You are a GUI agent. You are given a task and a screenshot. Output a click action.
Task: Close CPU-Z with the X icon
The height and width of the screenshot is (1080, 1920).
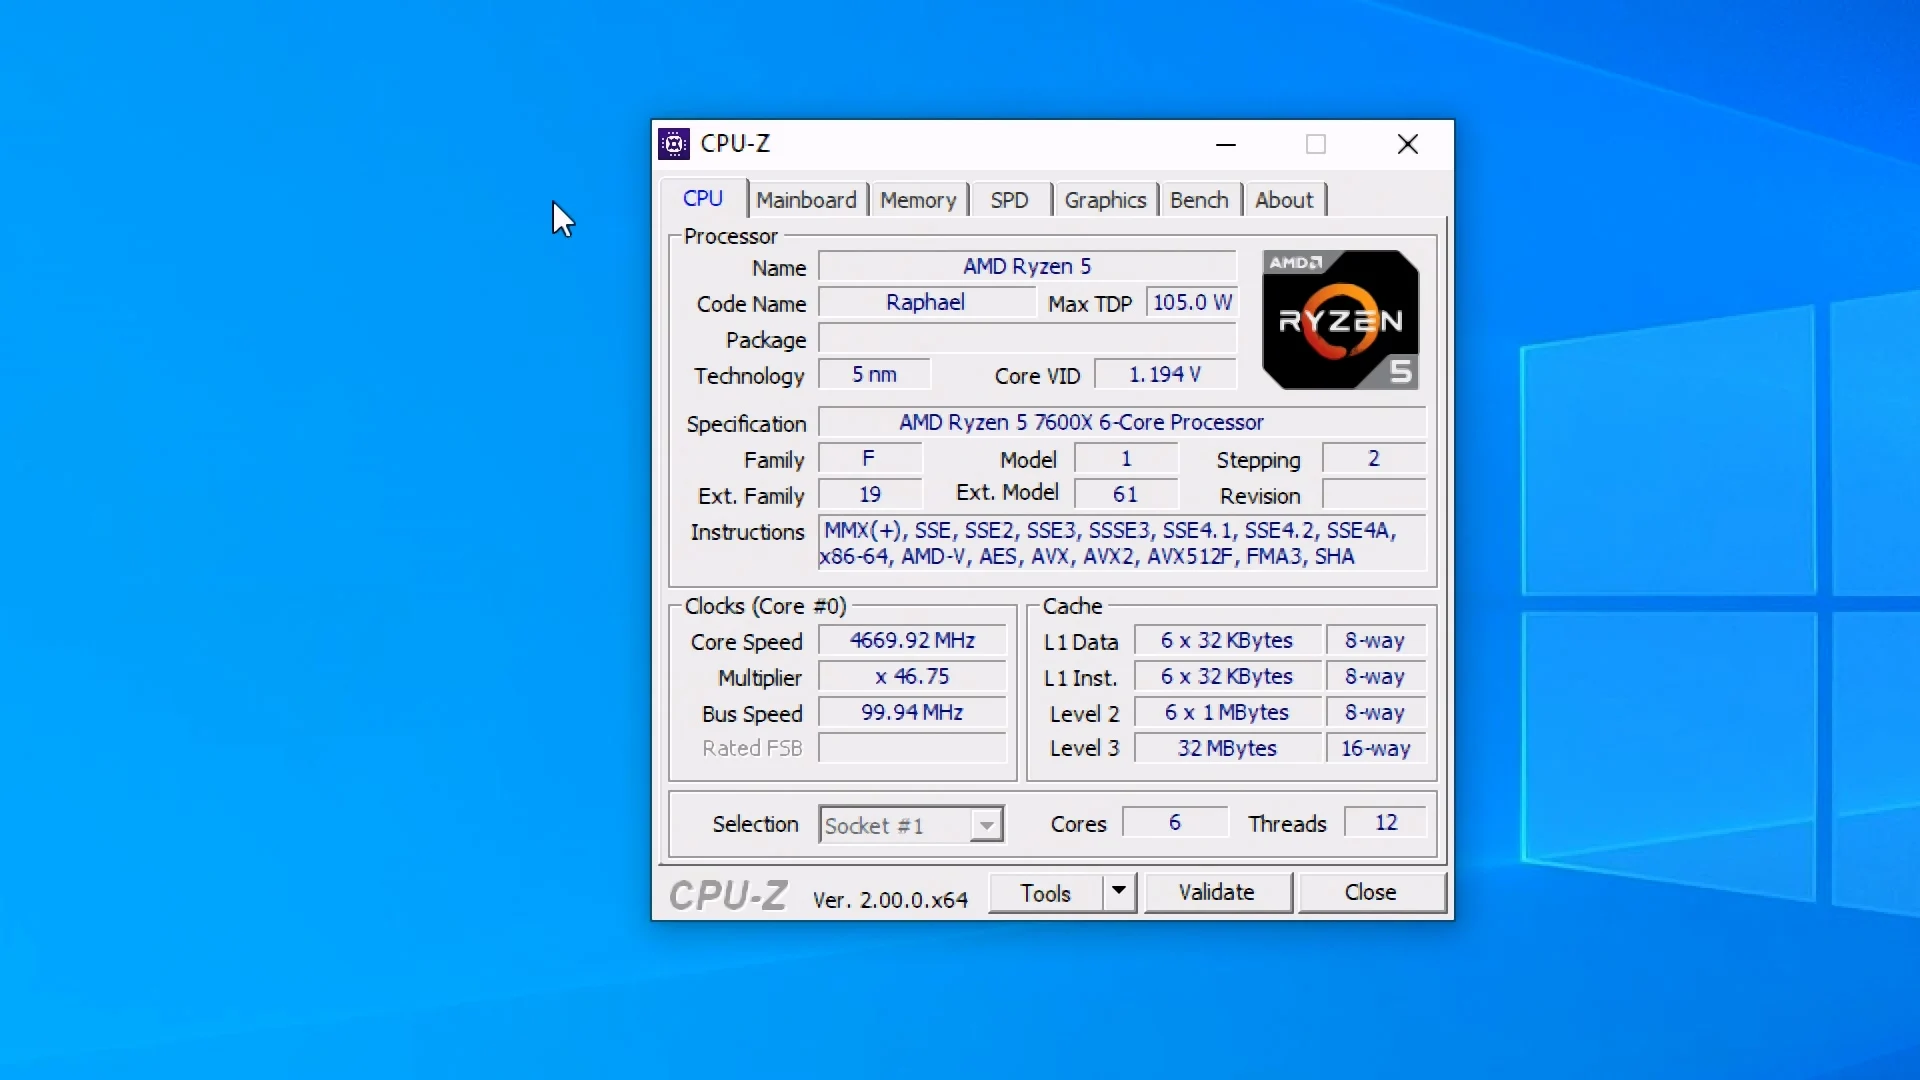1408,144
